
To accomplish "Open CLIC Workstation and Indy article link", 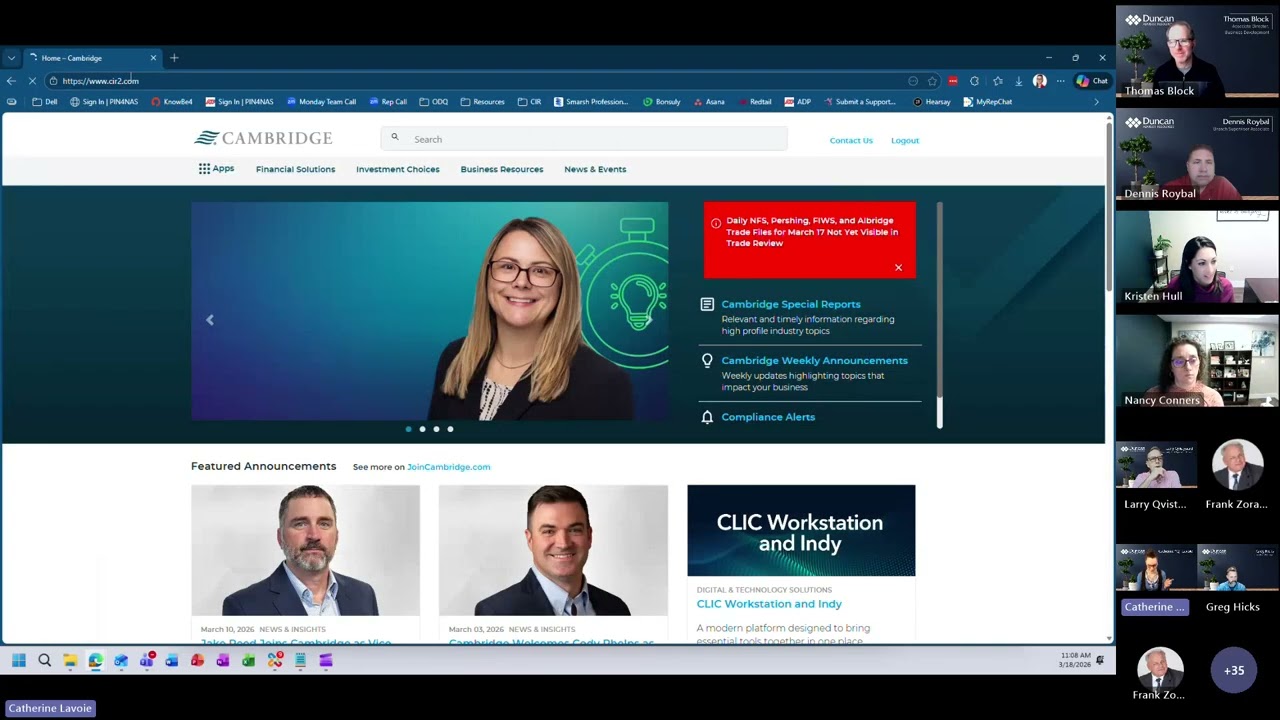I will (769, 604).
